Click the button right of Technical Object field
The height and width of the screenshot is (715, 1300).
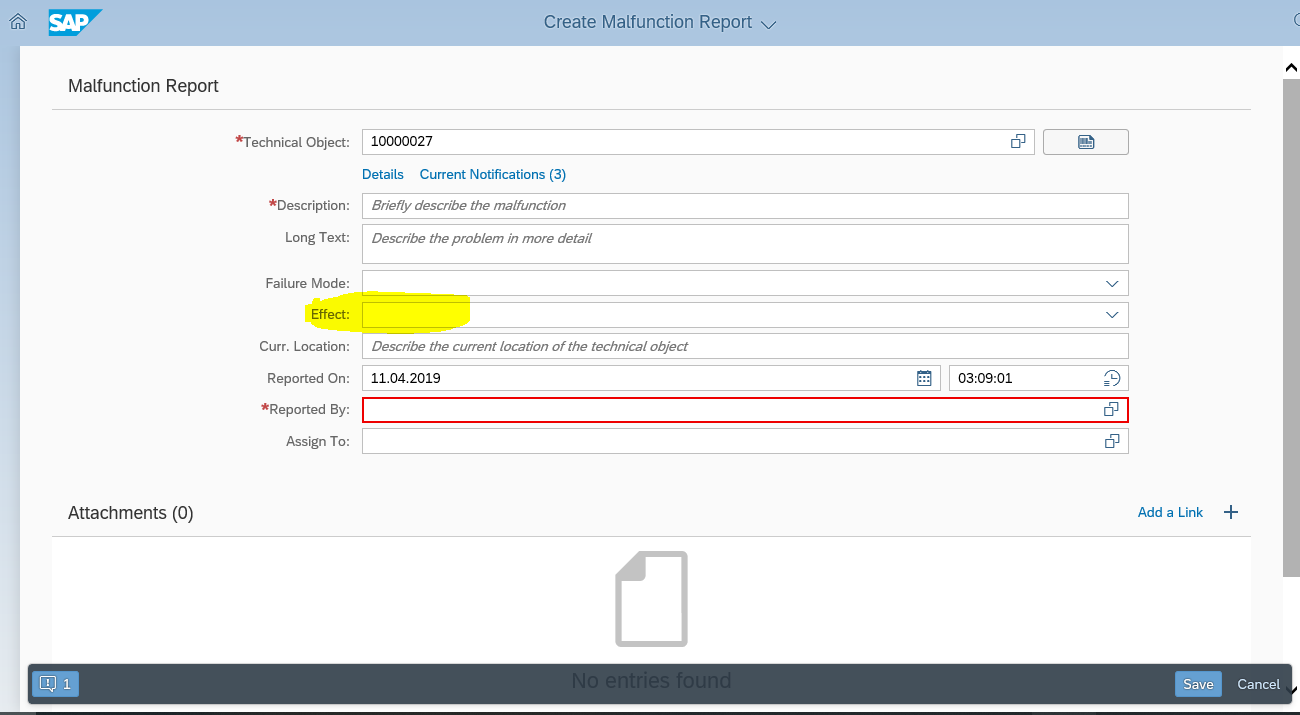1086,142
